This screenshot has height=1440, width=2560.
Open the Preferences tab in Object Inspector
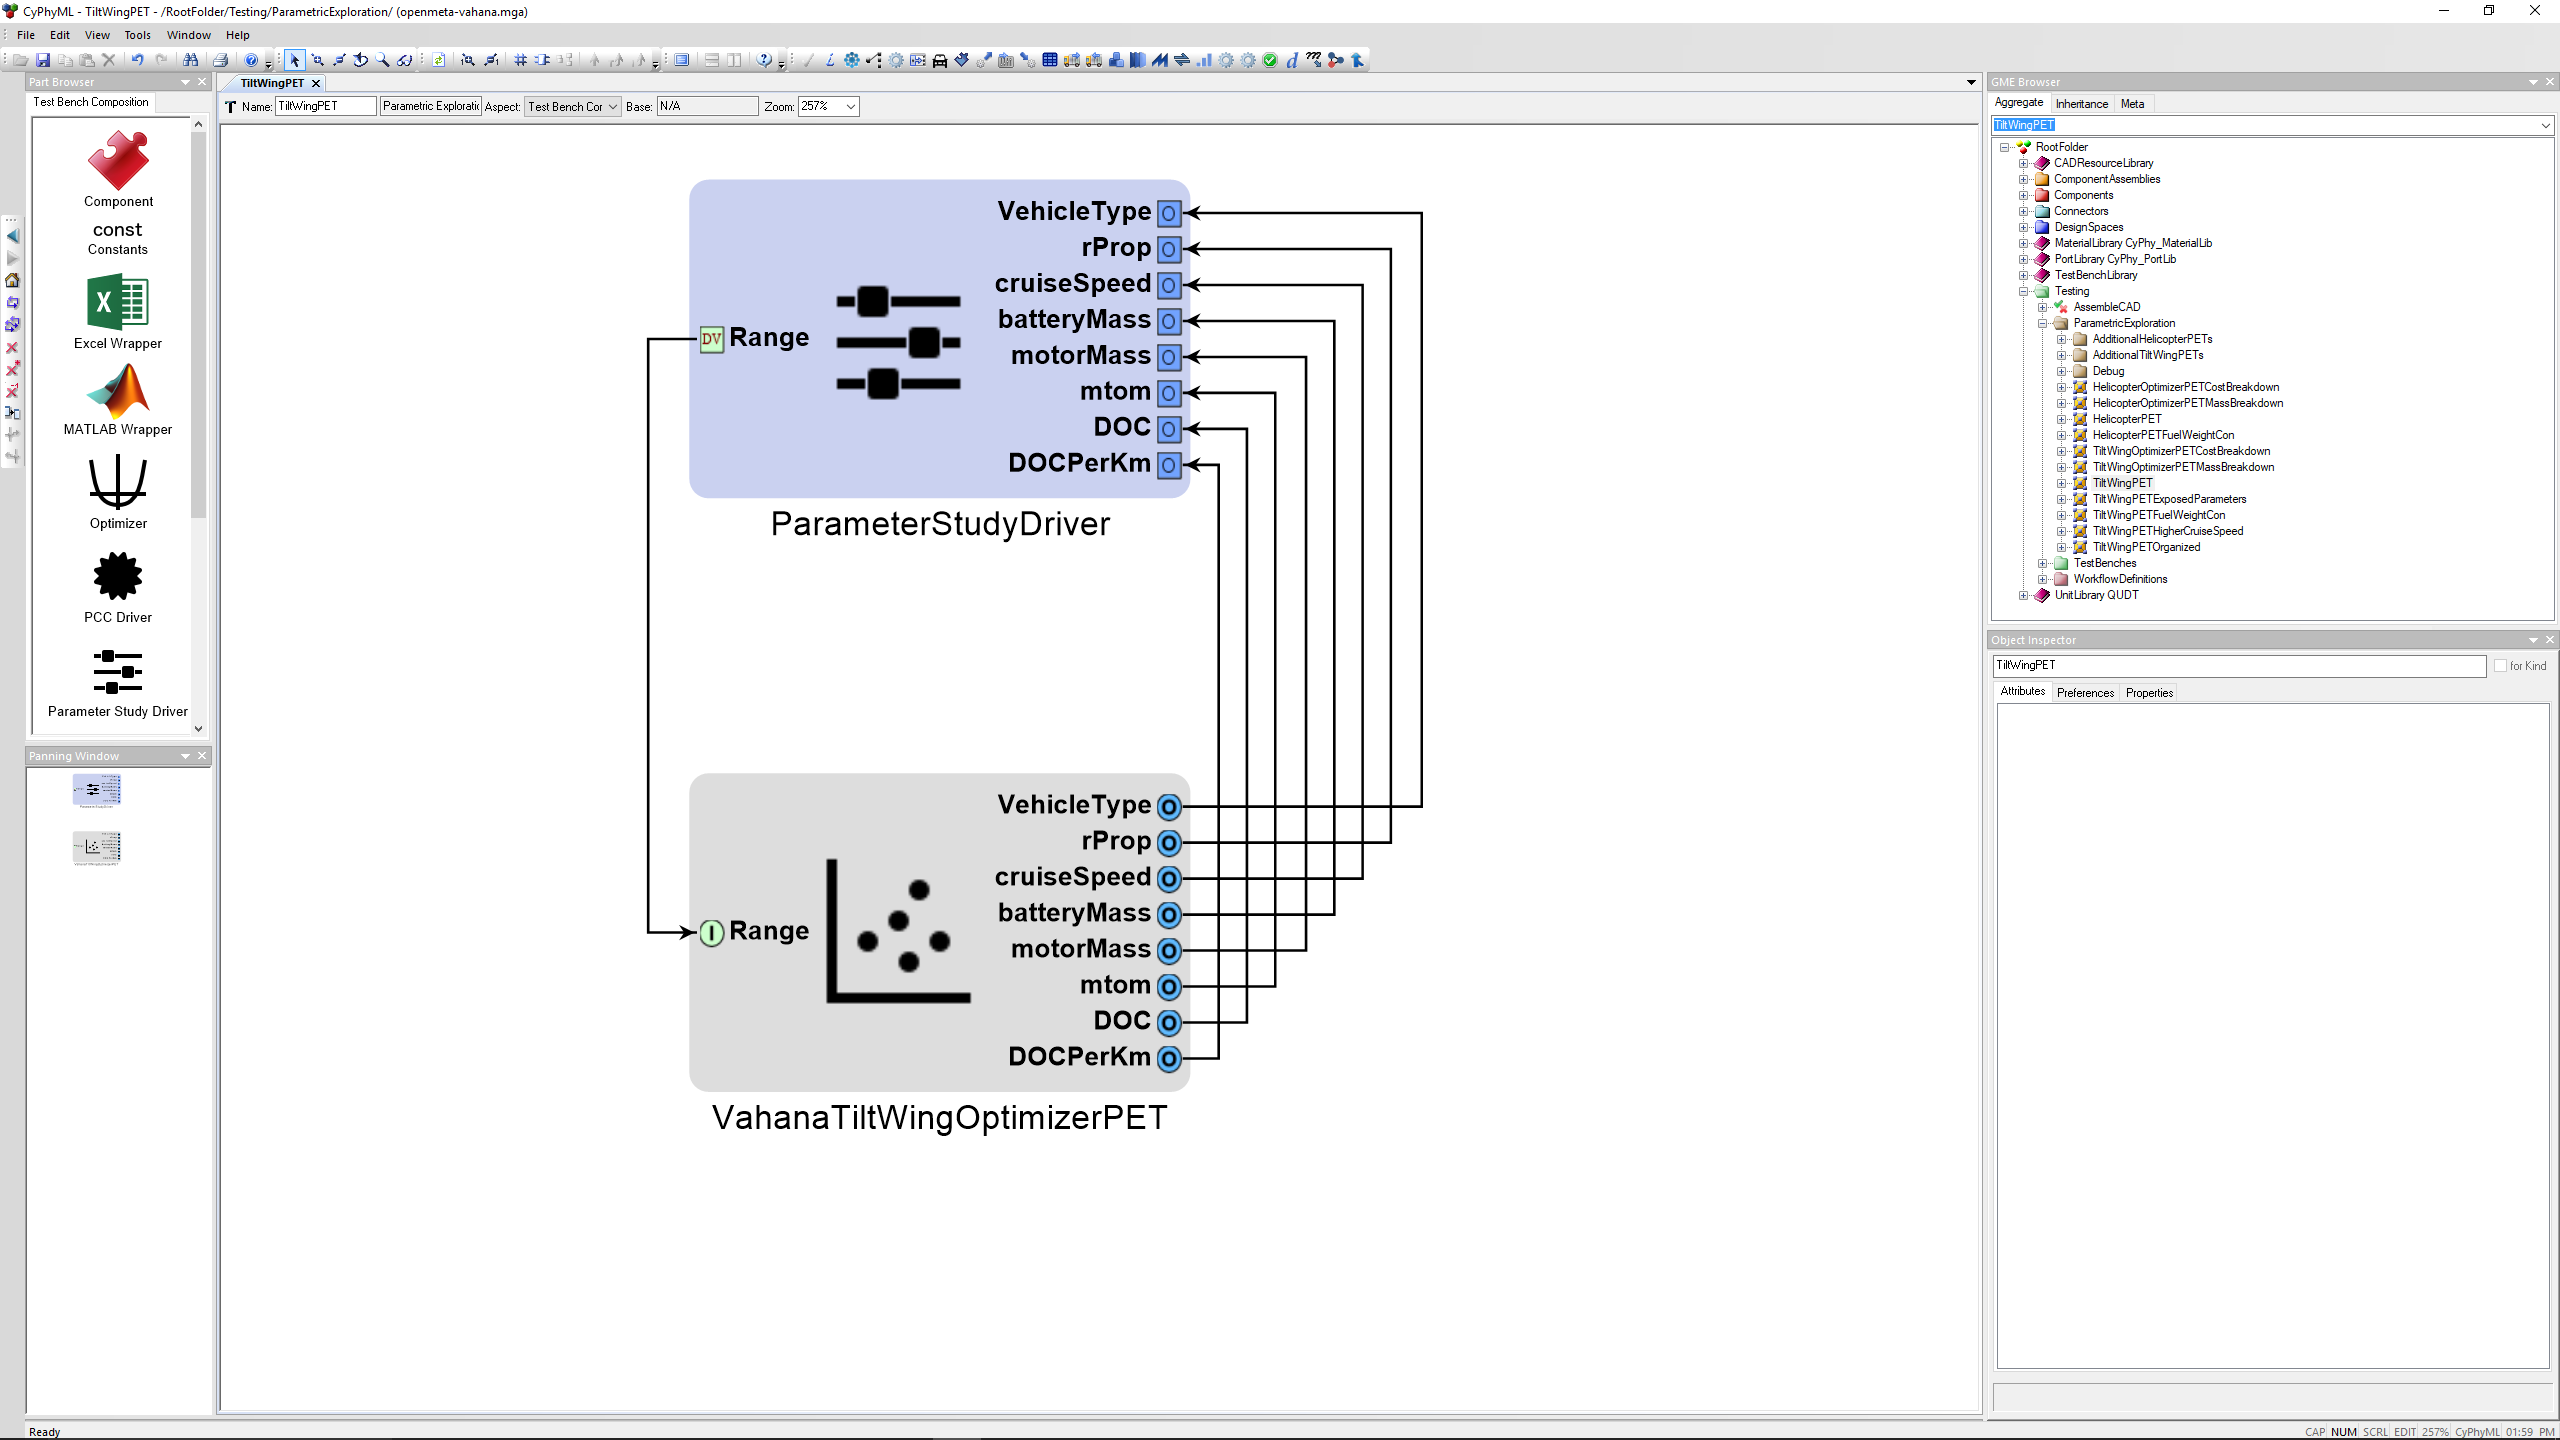pyautogui.click(x=2085, y=692)
